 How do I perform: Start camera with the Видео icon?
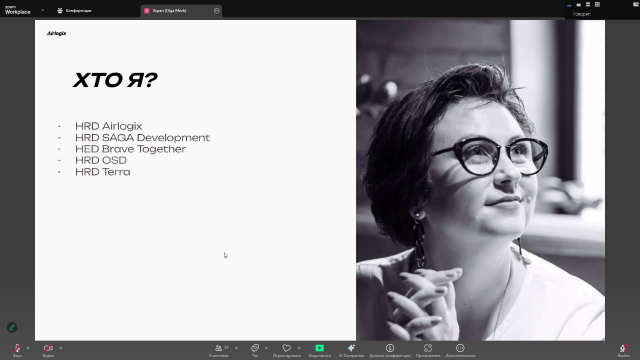[48, 348]
